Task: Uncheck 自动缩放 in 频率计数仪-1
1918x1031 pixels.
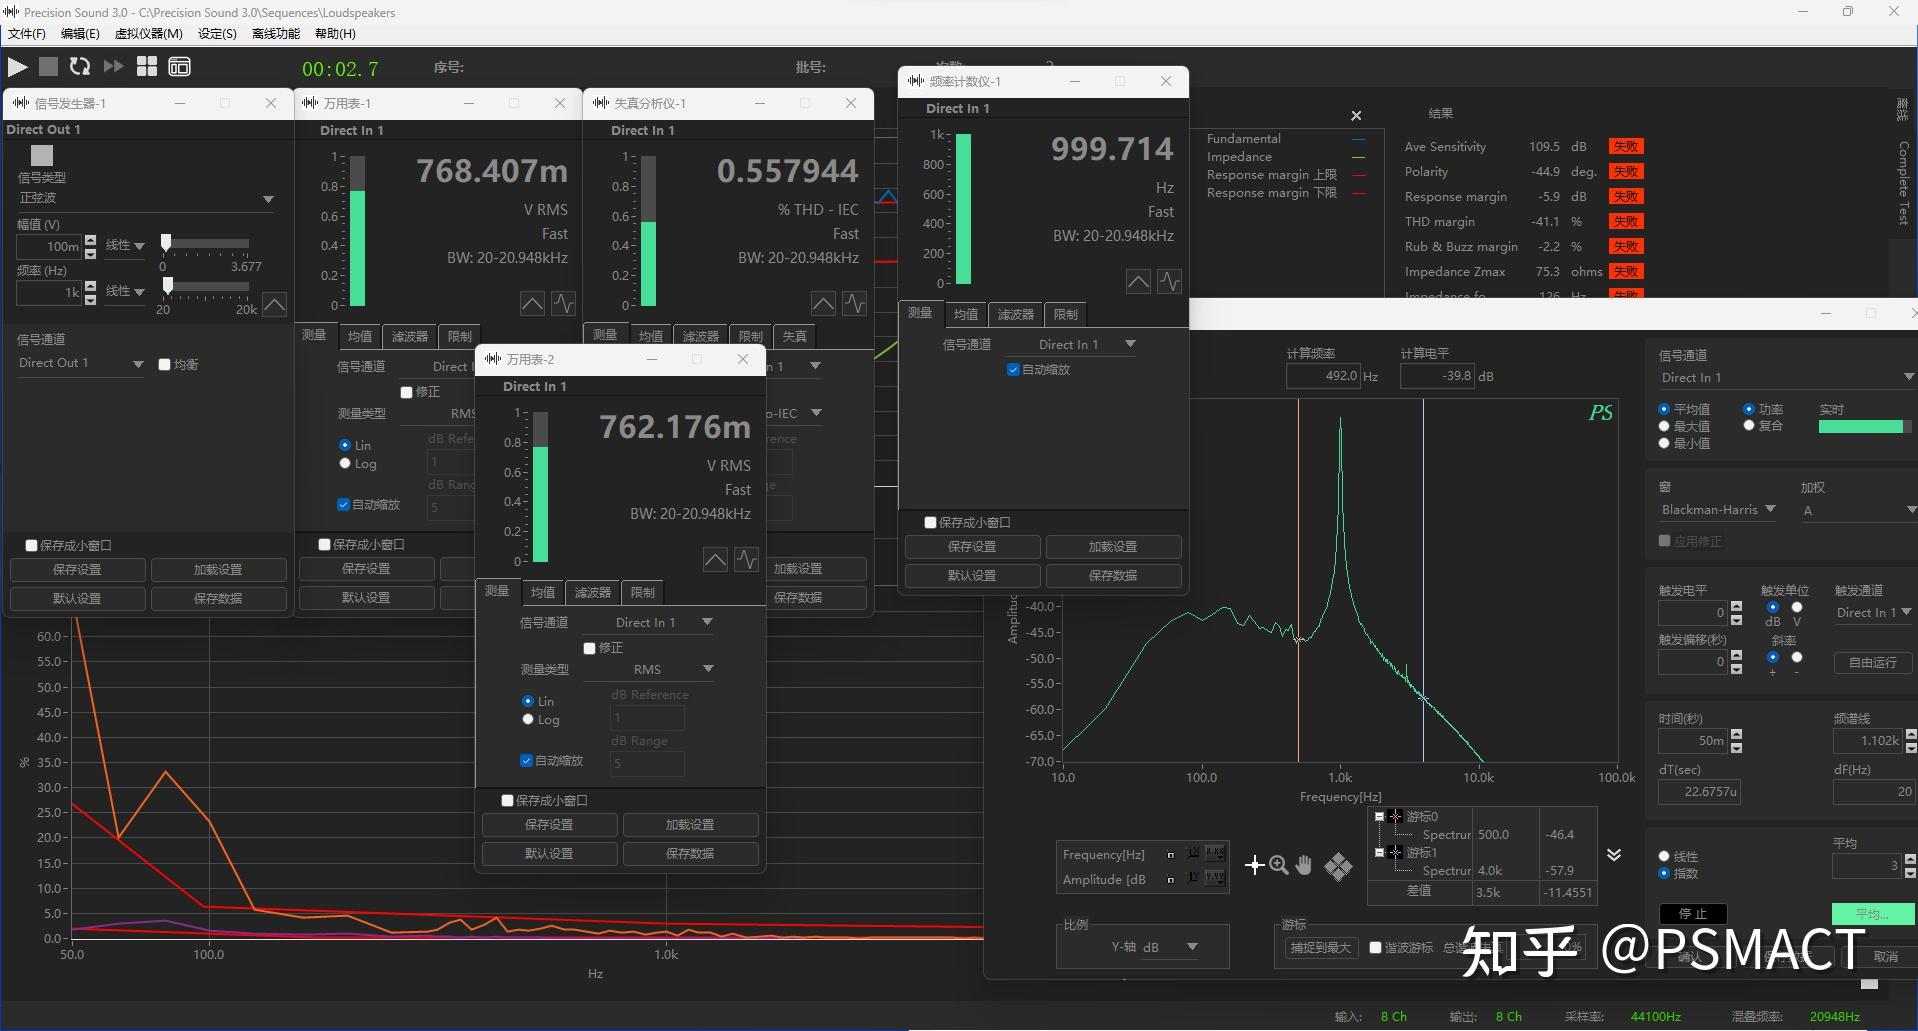Action: click(x=1014, y=370)
